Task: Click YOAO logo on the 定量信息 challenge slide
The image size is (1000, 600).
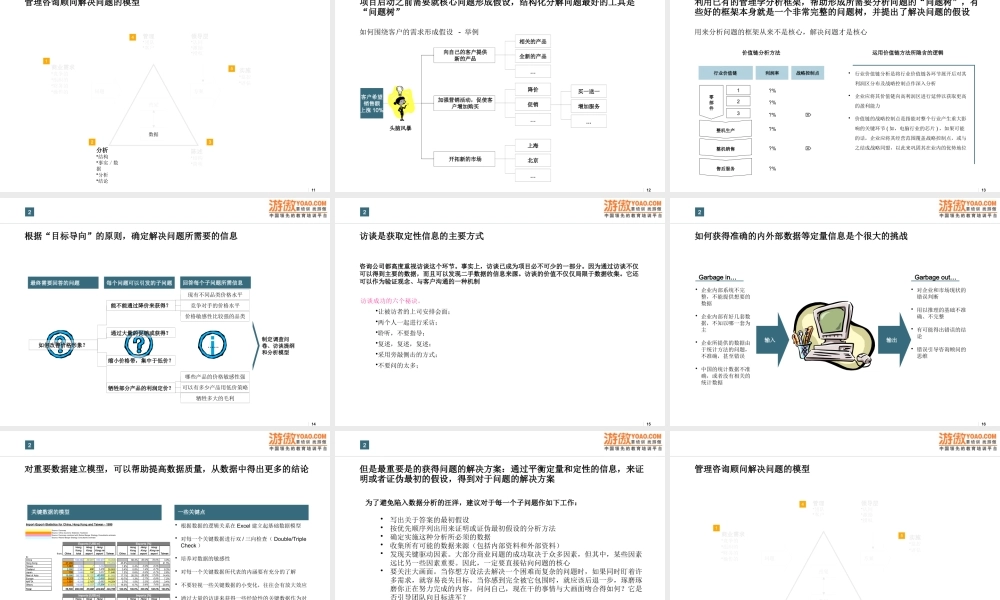Action: [967, 209]
